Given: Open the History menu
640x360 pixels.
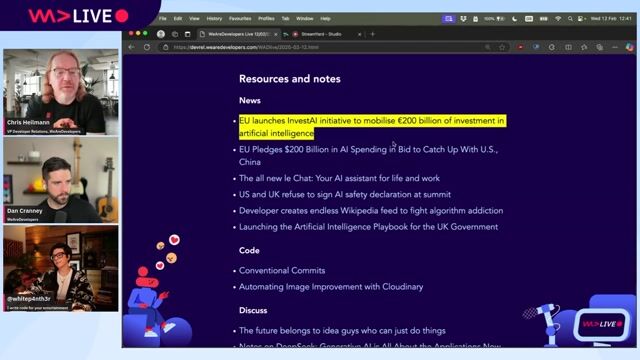Looking at the screenshot, I should coord(214,19).
